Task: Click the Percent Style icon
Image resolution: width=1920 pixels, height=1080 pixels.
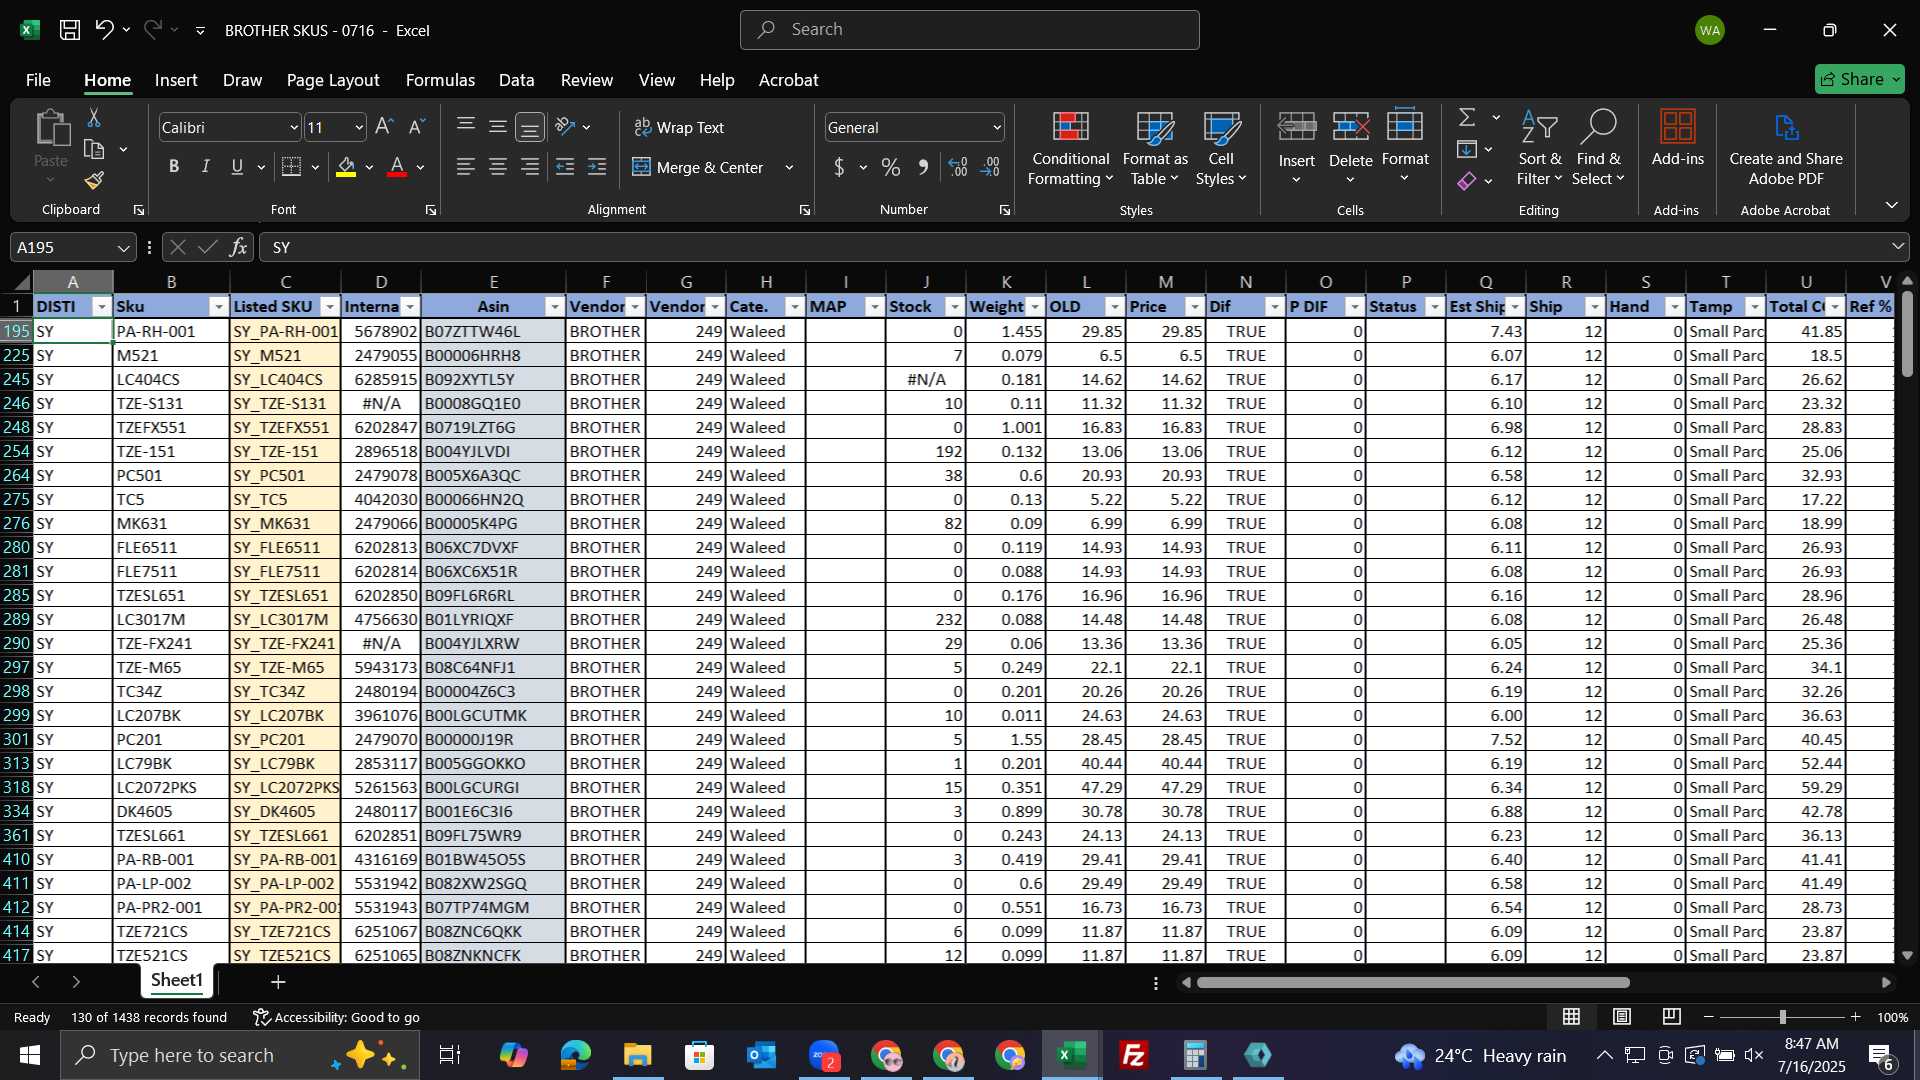Action: [x=890, y=167]
